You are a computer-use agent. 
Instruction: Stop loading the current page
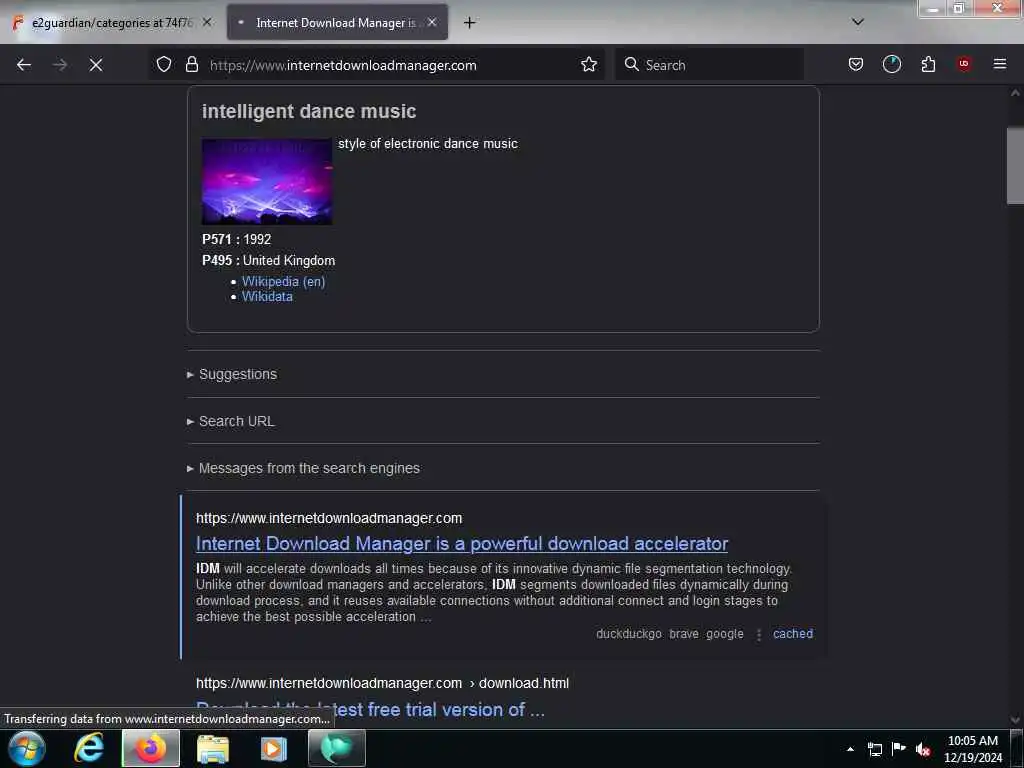(x=96, y=65)
